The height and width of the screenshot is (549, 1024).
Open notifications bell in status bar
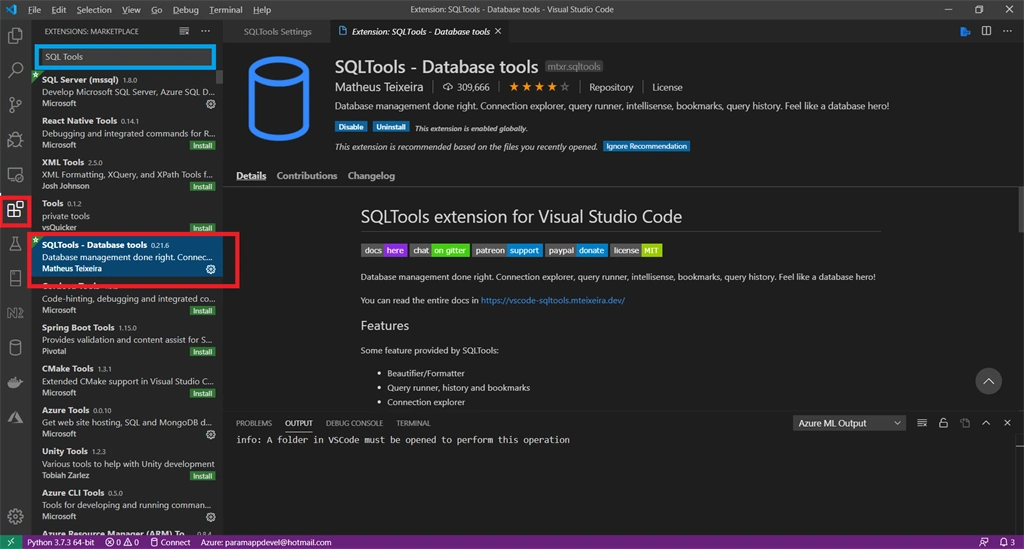(x=1007, y=542)
